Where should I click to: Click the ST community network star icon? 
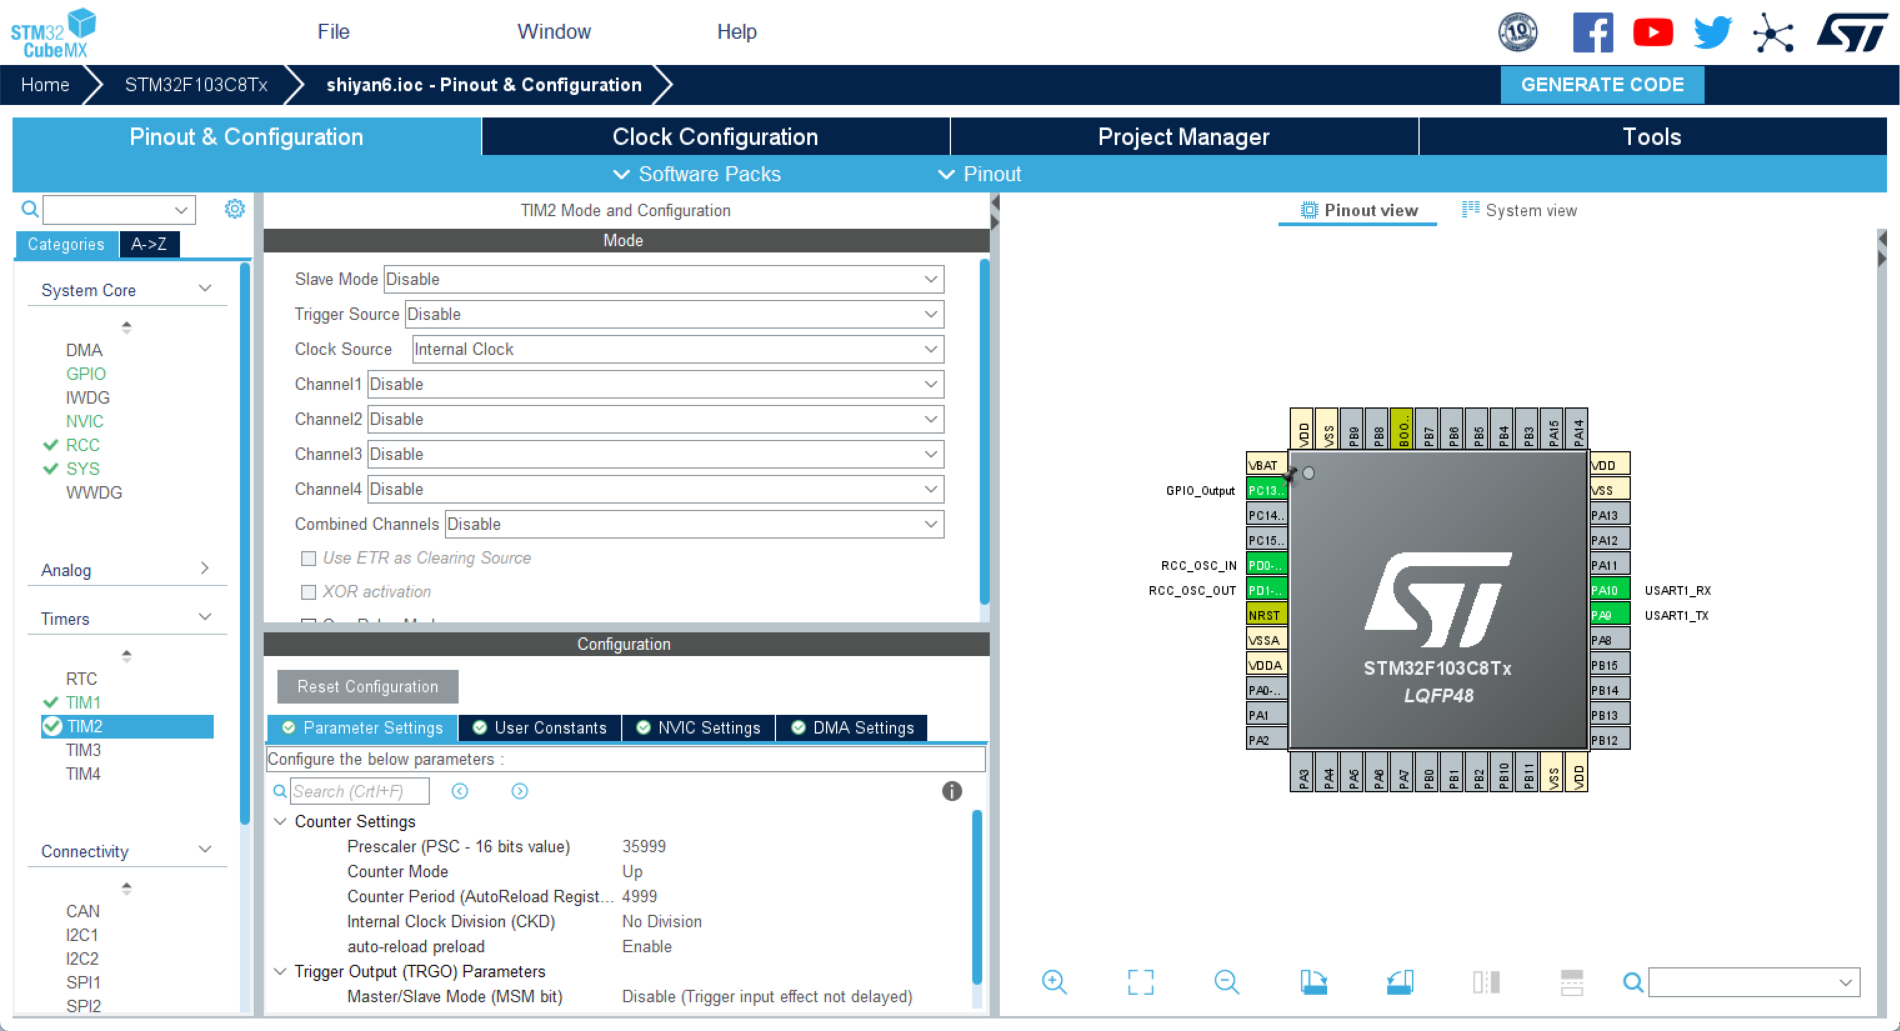click(1773, 32)
